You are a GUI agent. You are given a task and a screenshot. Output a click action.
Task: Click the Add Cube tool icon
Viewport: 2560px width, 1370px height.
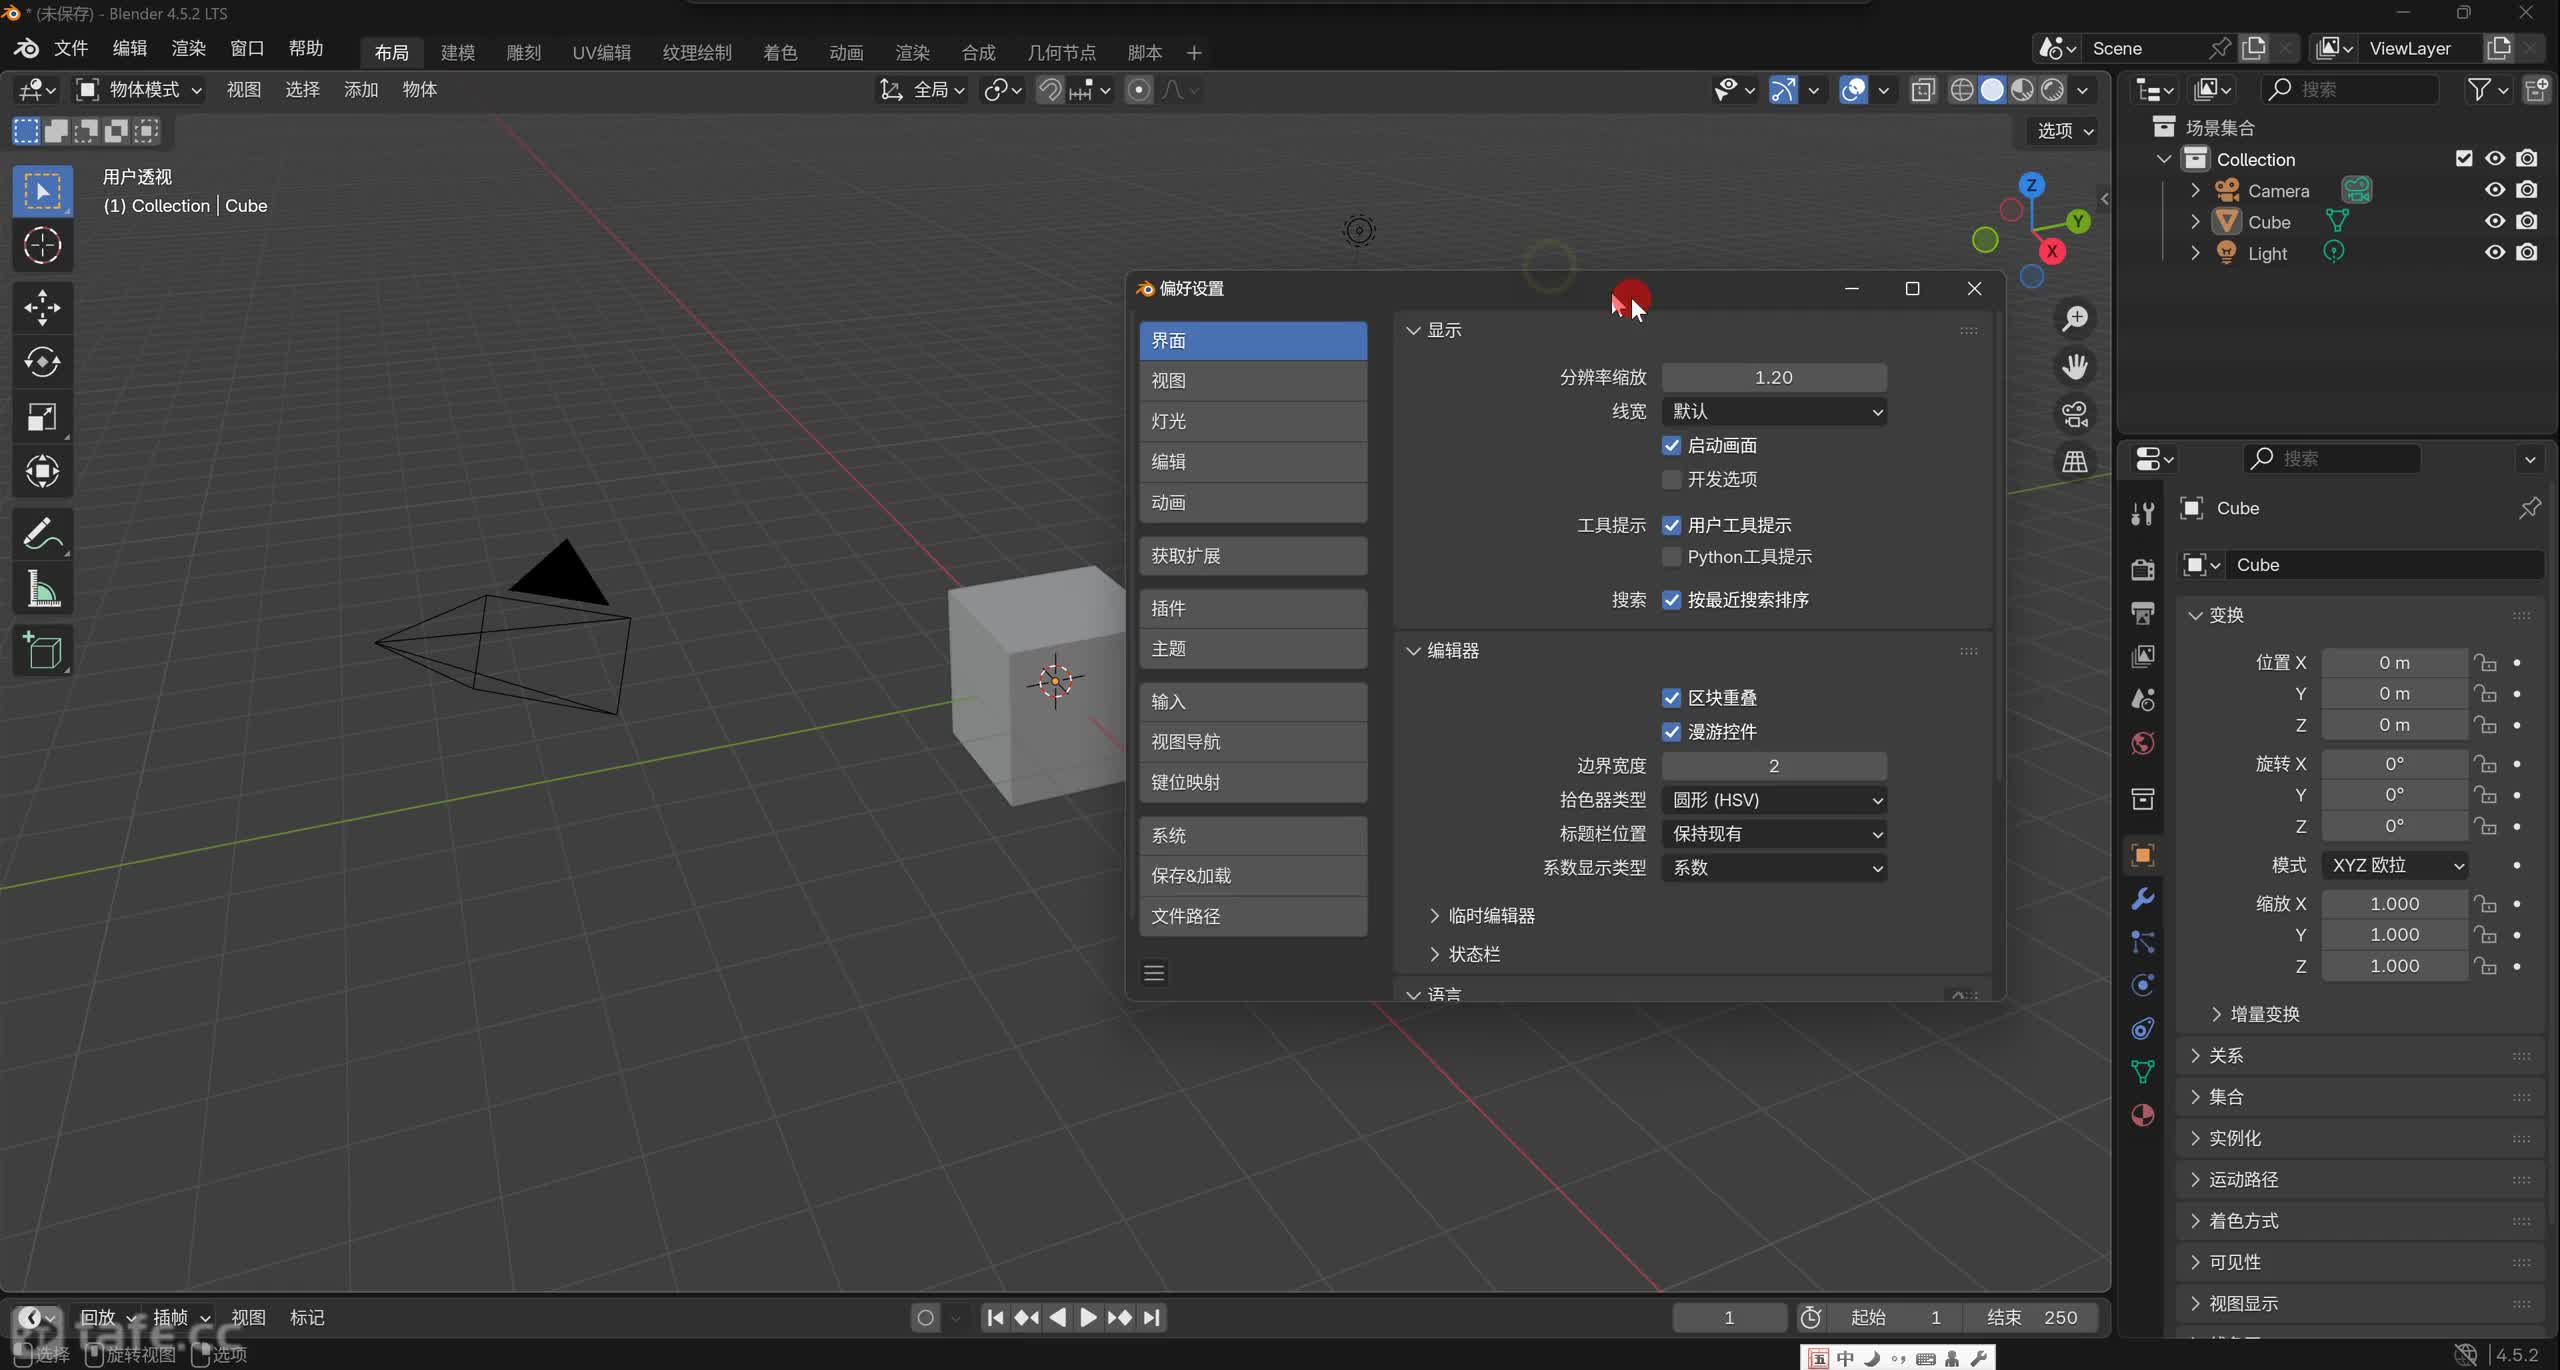(42, 651)
